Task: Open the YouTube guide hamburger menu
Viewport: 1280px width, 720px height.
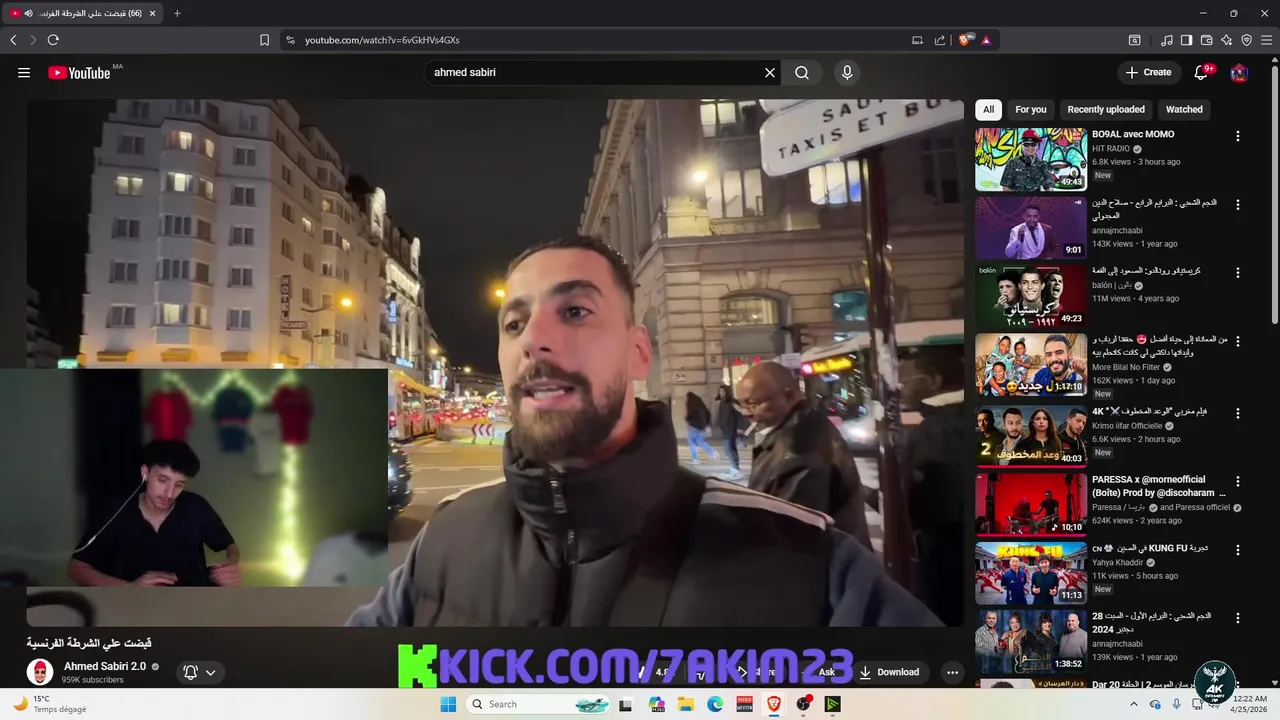Action: tap(24, 72)
